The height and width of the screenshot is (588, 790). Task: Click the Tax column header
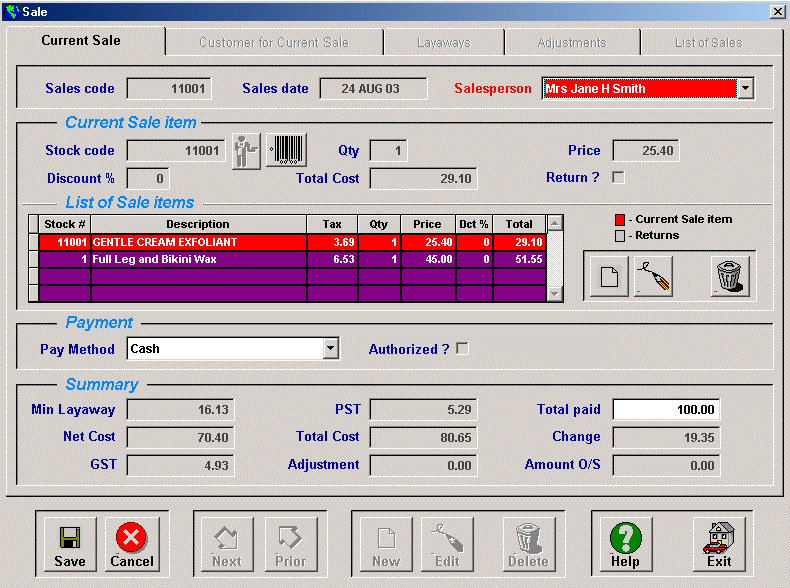tap(332, 224)
